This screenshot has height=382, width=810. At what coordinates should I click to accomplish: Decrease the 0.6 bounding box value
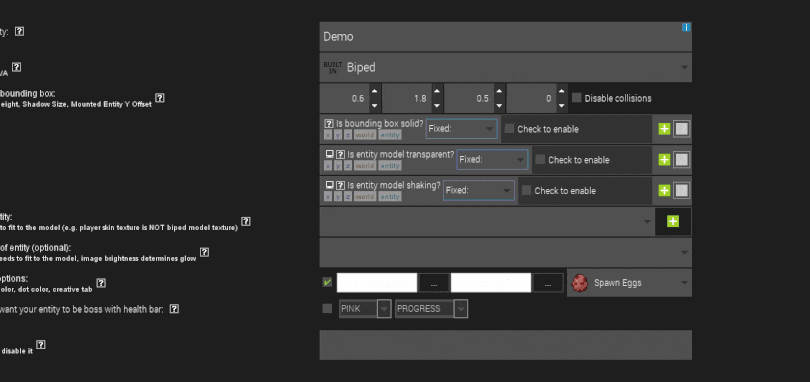(x=375, y=105)
